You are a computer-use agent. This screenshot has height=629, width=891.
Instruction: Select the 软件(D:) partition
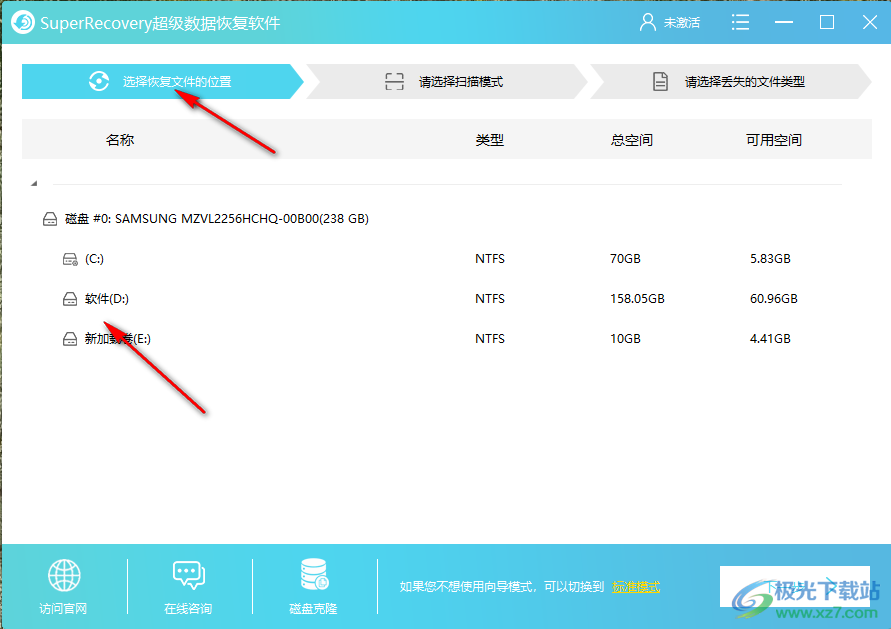point(107,299)
